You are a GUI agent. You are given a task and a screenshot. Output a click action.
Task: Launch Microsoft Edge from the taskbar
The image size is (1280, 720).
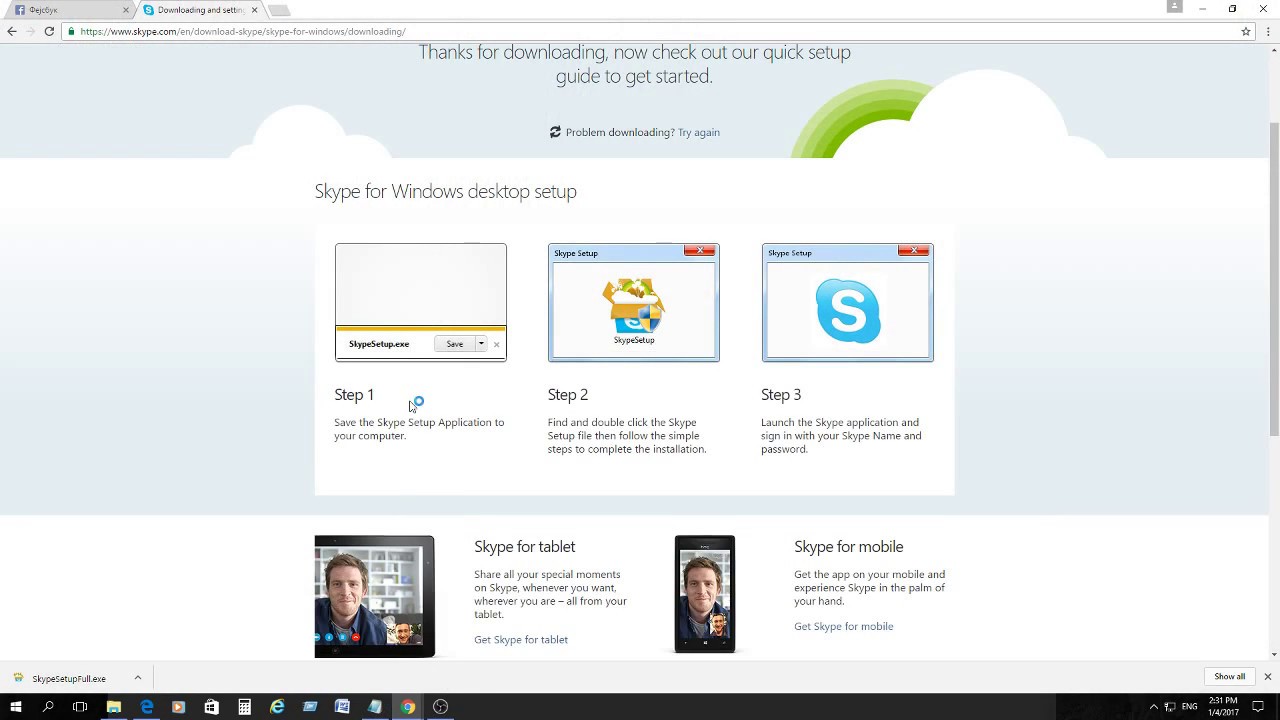click(146, 707)
